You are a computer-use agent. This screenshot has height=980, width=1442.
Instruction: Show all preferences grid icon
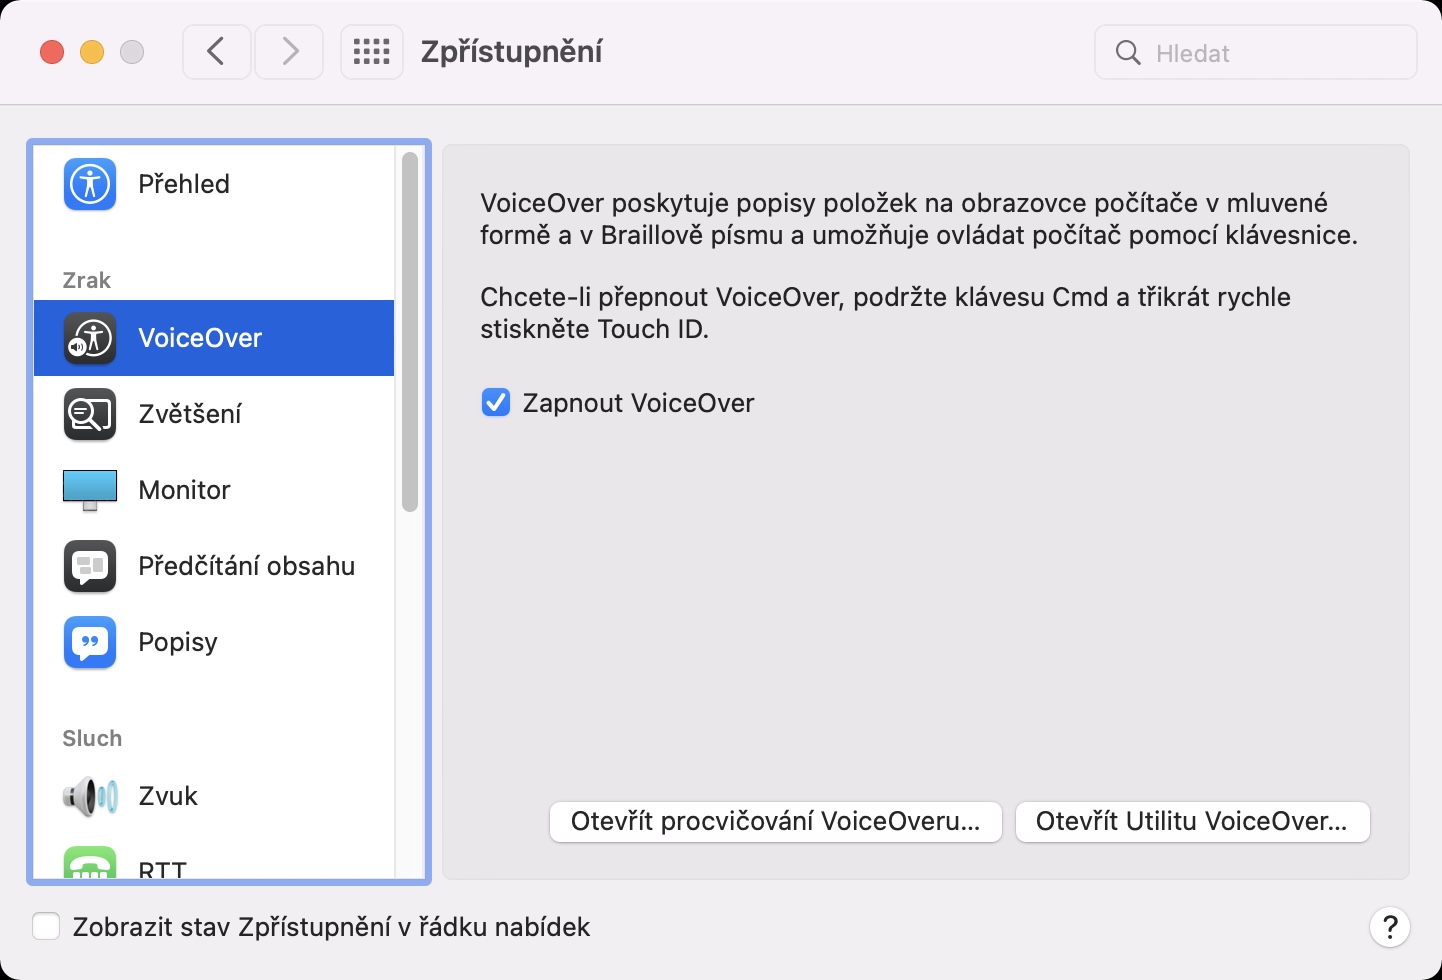click(x=372, y=52)
